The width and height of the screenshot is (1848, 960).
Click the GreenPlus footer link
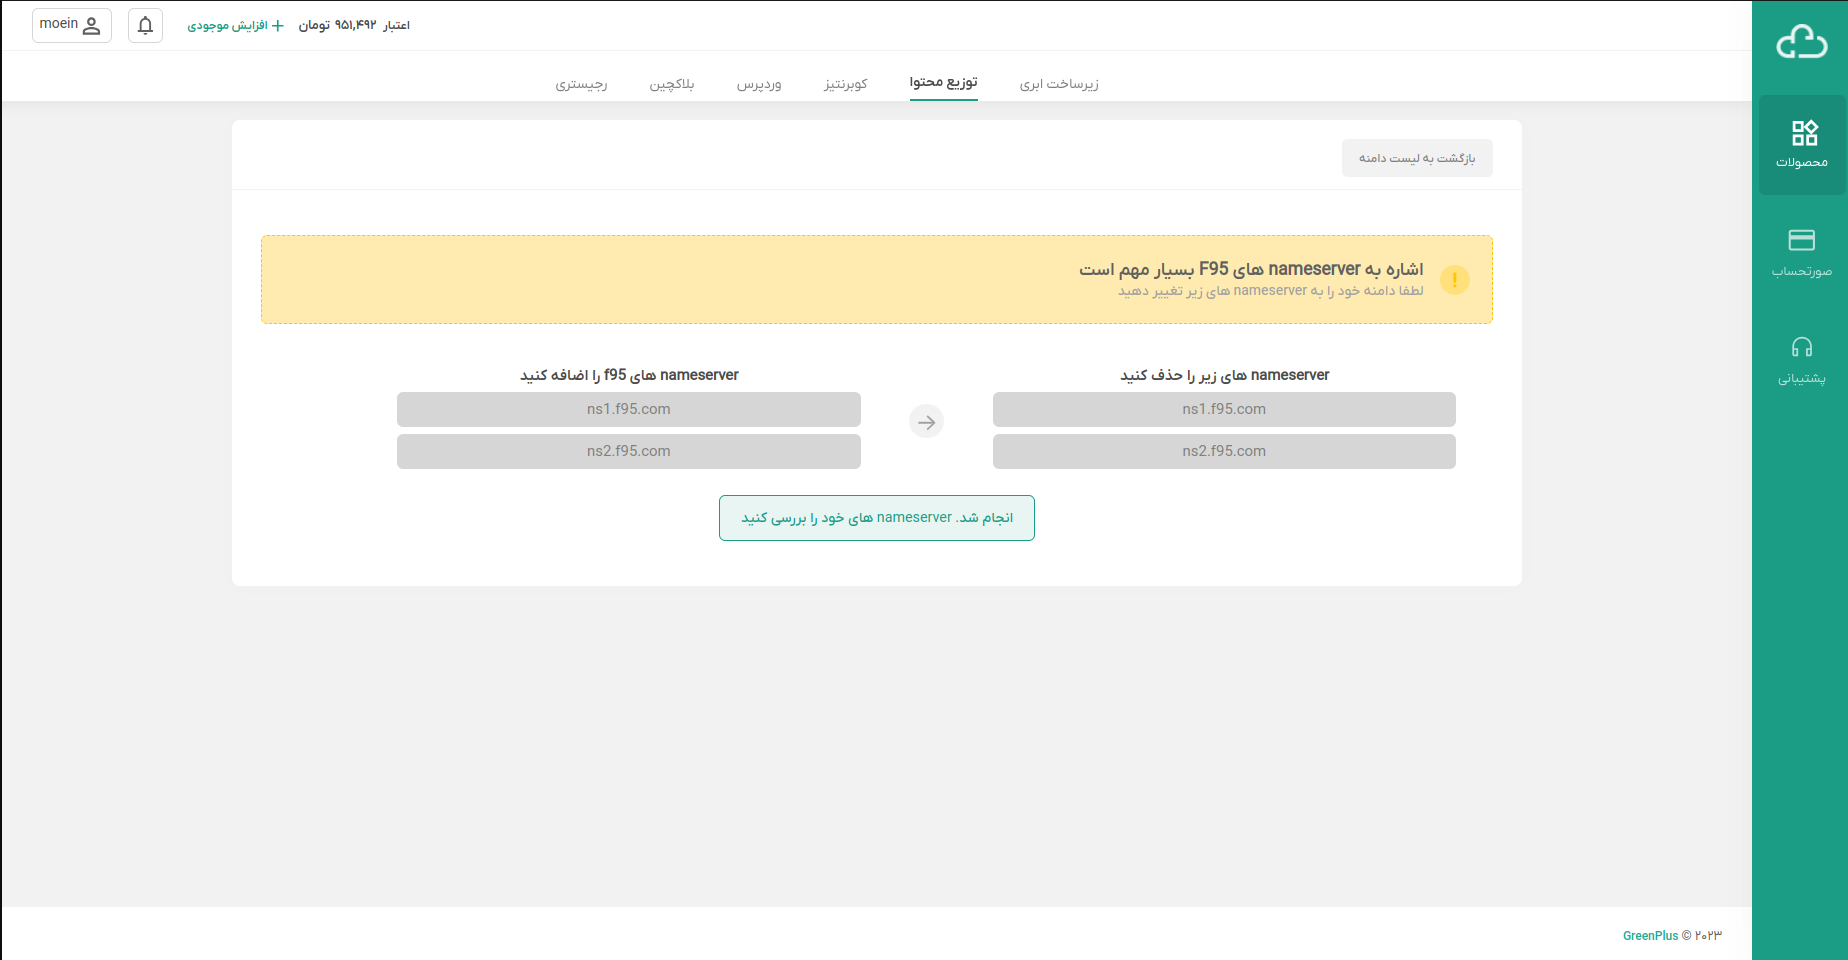1650,936
